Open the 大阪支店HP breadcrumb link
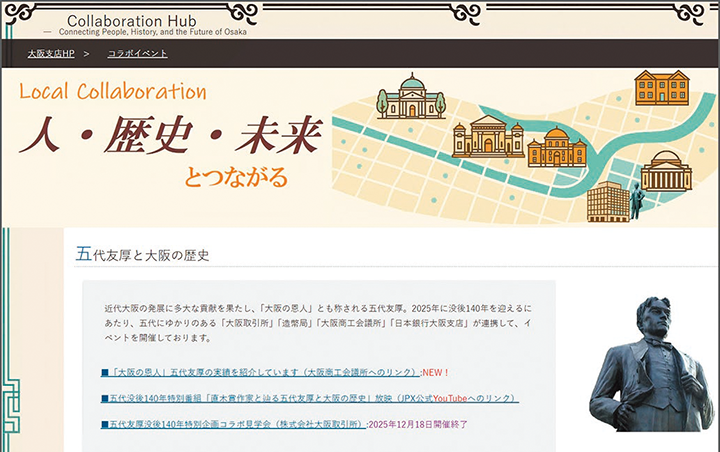Viewport: 720px width, 452px height. 51,54
